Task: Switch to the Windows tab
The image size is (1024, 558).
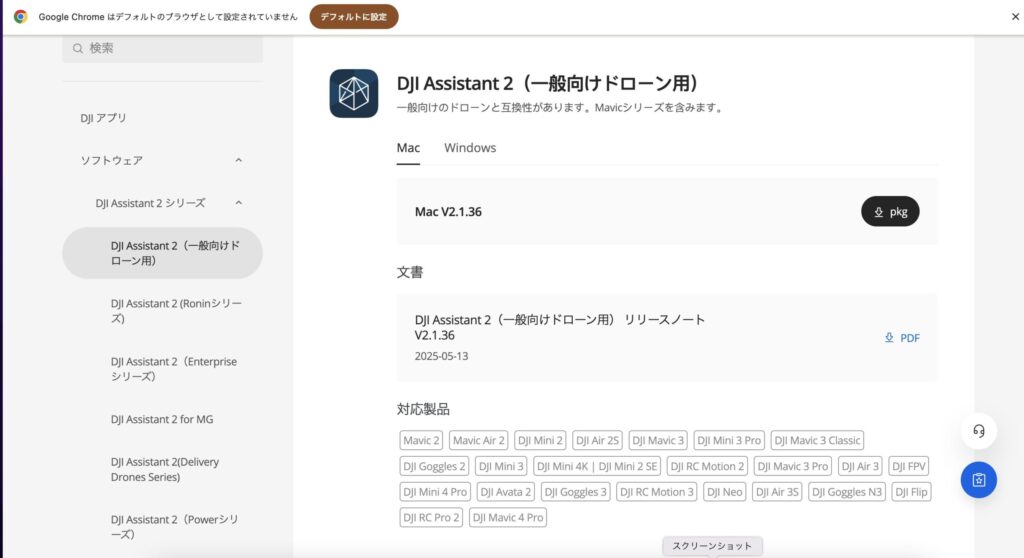Action: (470, 148)
